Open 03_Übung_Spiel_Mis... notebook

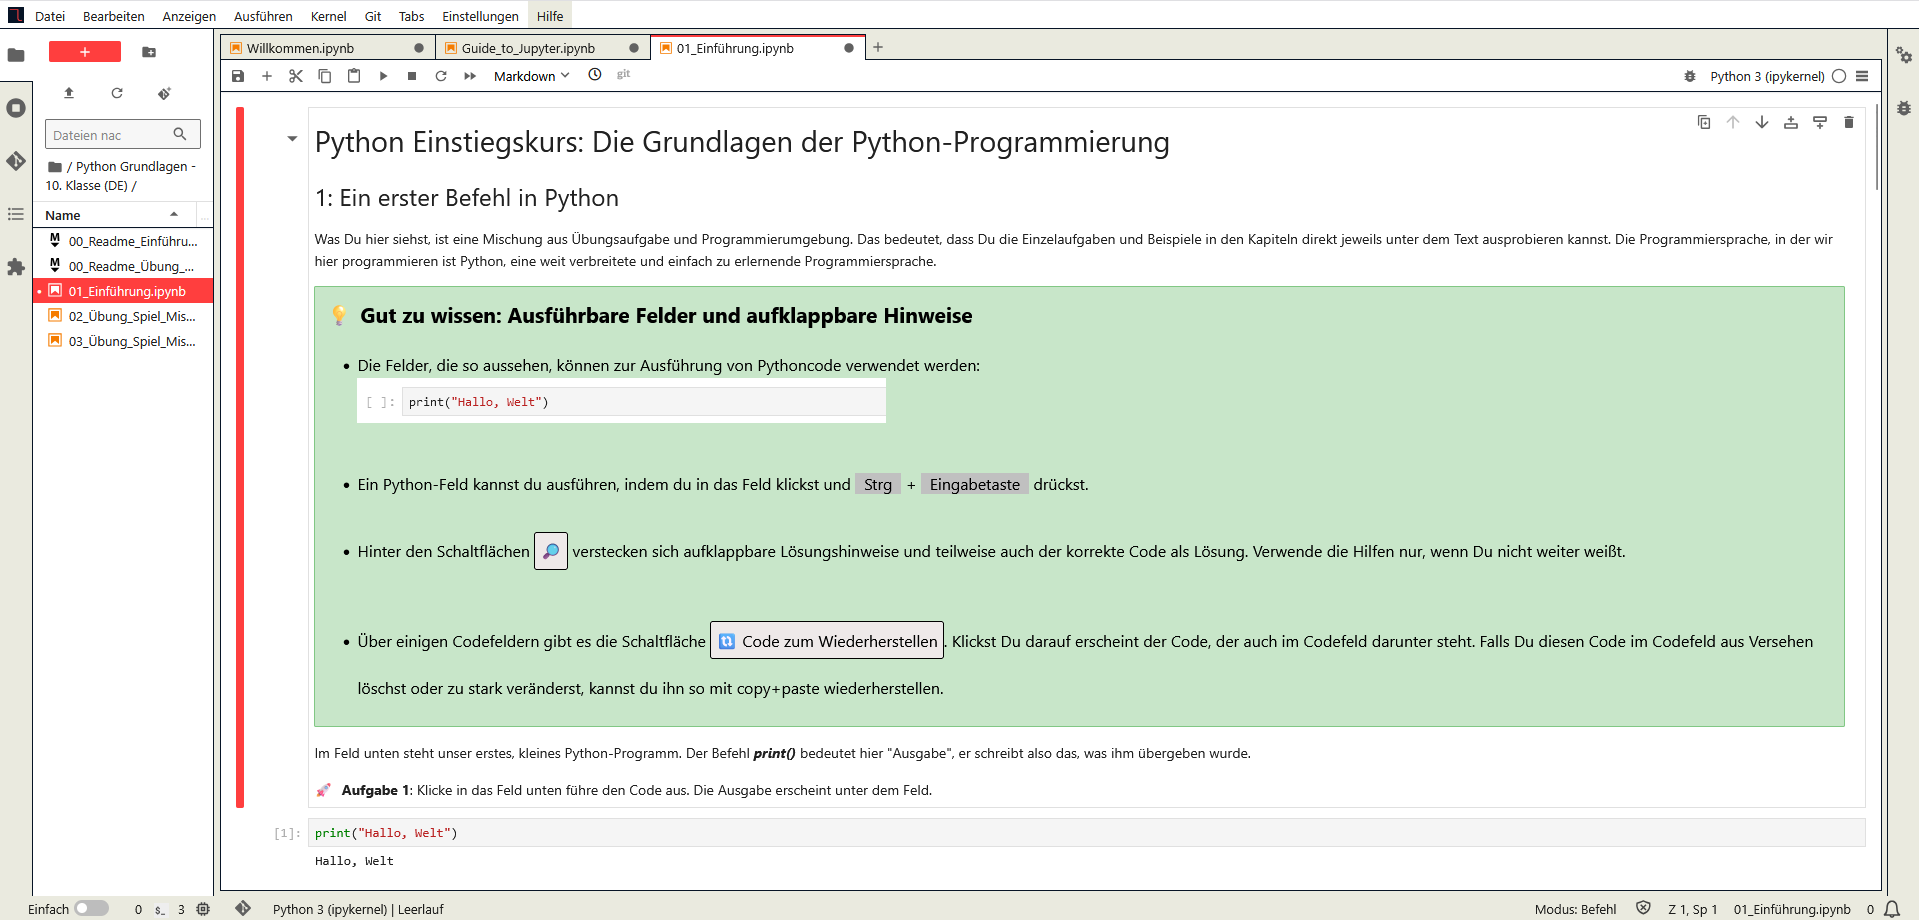(123, 341)
